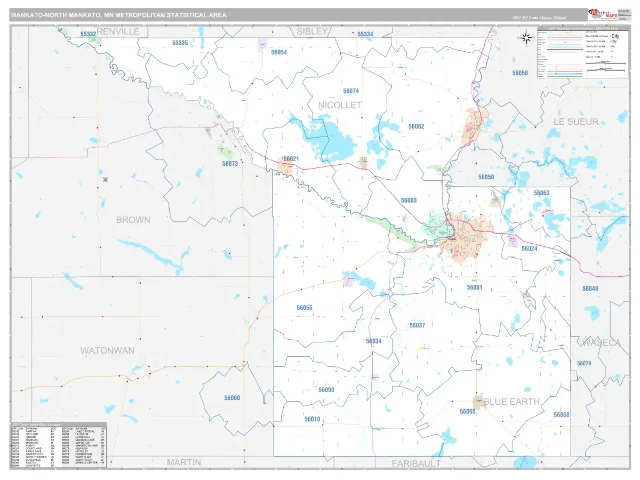Click ZIP code 55334 label
This screenshot has height=480, width=640.
coord(365,34)
